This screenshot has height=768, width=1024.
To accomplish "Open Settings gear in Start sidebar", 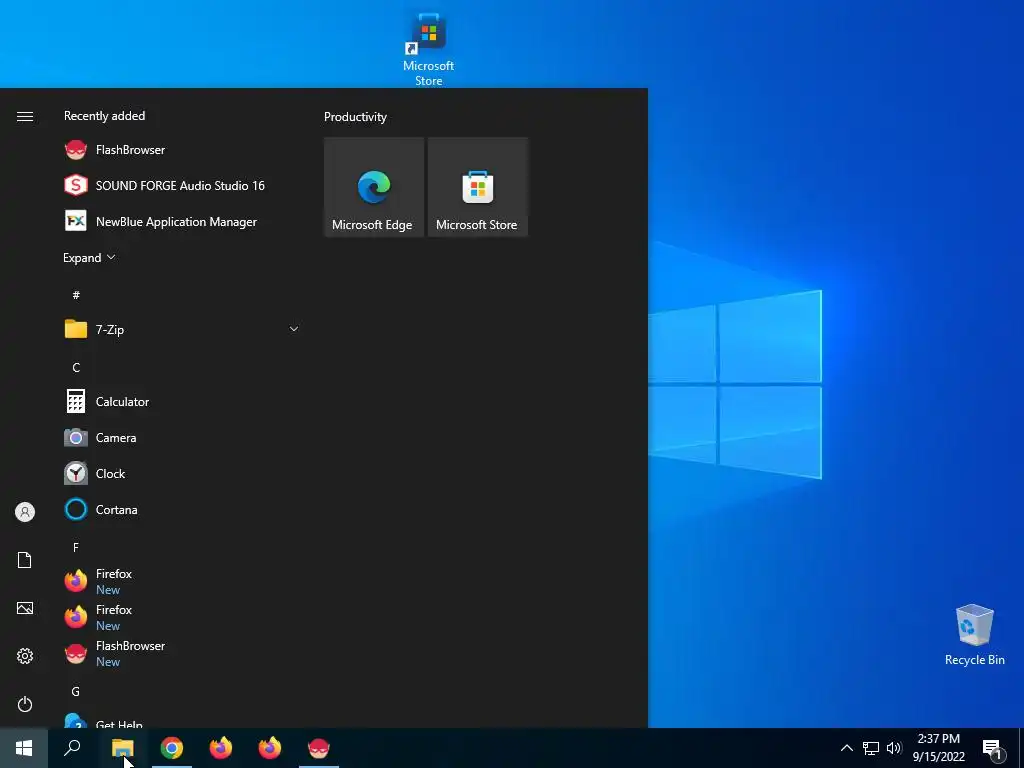I will (x=25, y=656).
